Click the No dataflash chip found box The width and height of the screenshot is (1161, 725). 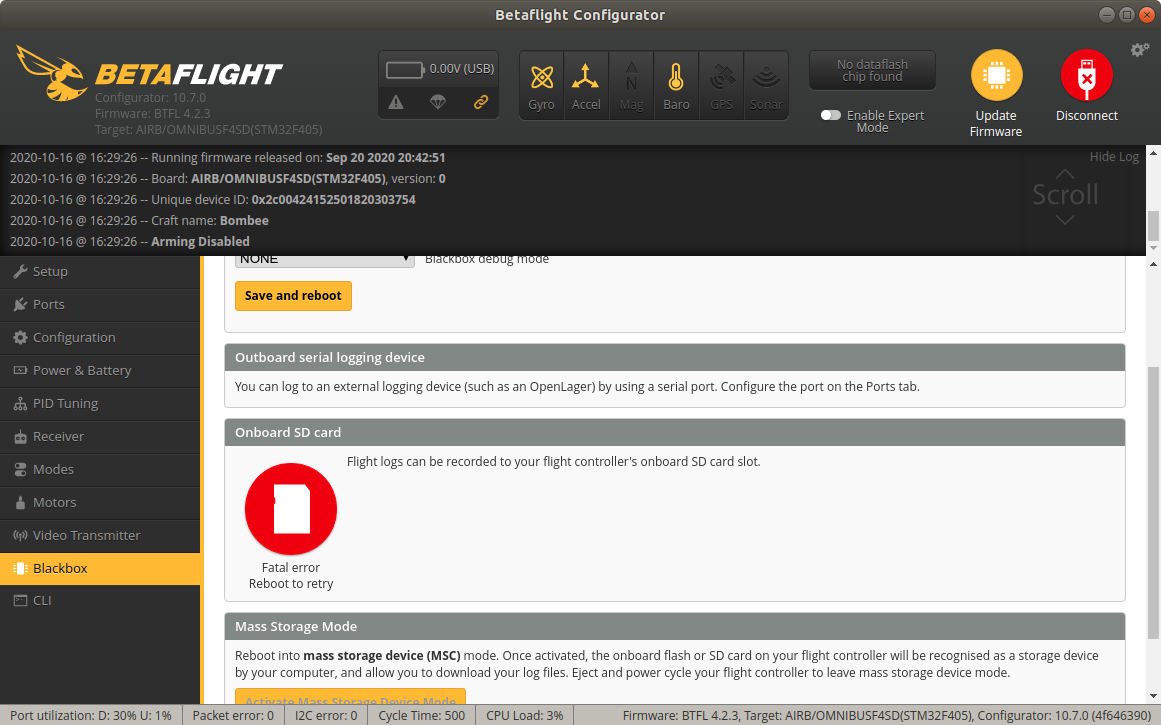872,70
